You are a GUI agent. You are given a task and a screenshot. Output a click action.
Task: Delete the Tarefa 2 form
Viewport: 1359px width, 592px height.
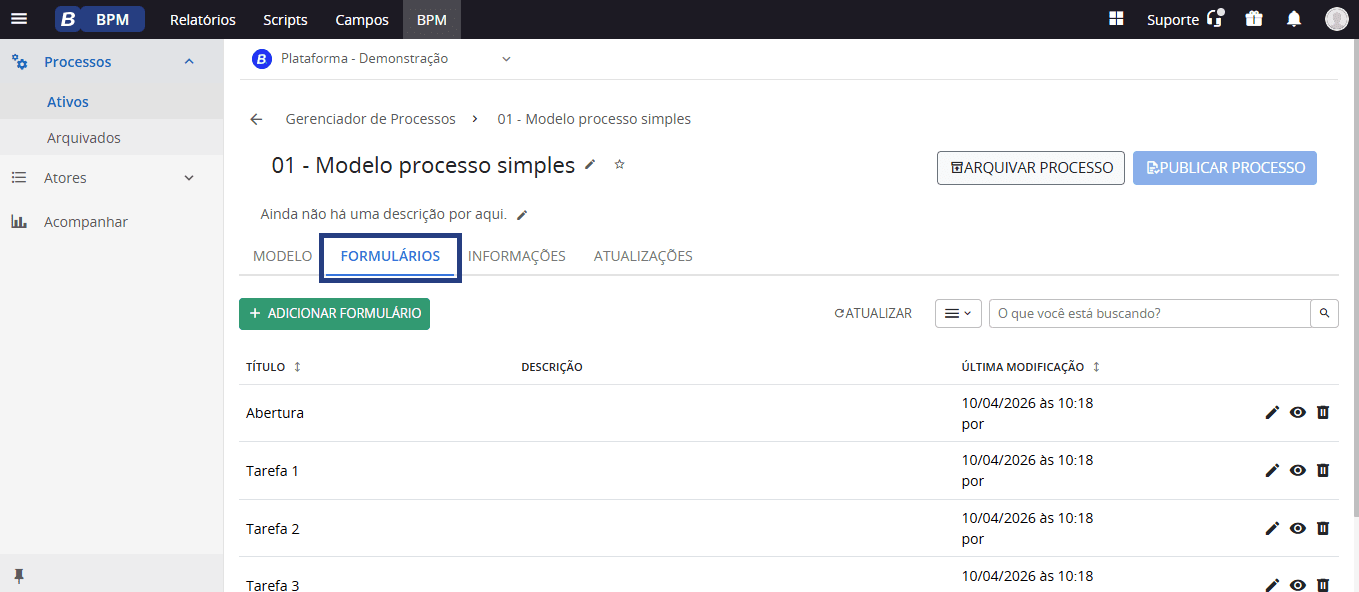(1323, 528)
